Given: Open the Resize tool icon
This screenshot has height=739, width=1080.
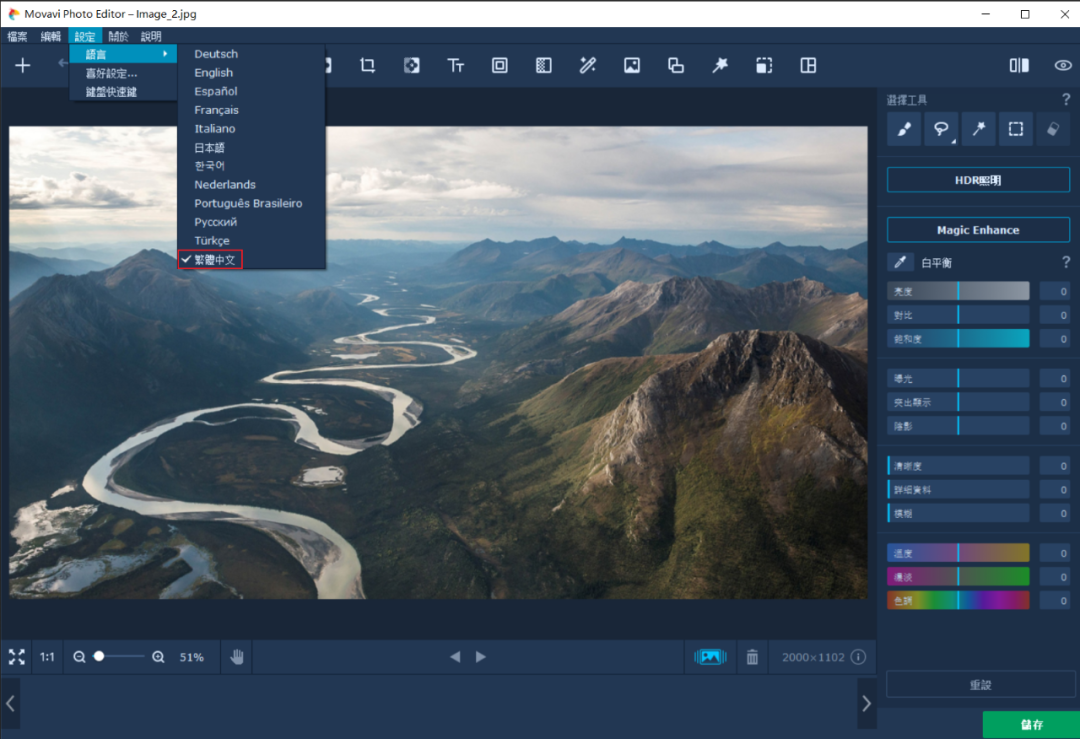Looking at the screenshot, I should coord(764,65).
